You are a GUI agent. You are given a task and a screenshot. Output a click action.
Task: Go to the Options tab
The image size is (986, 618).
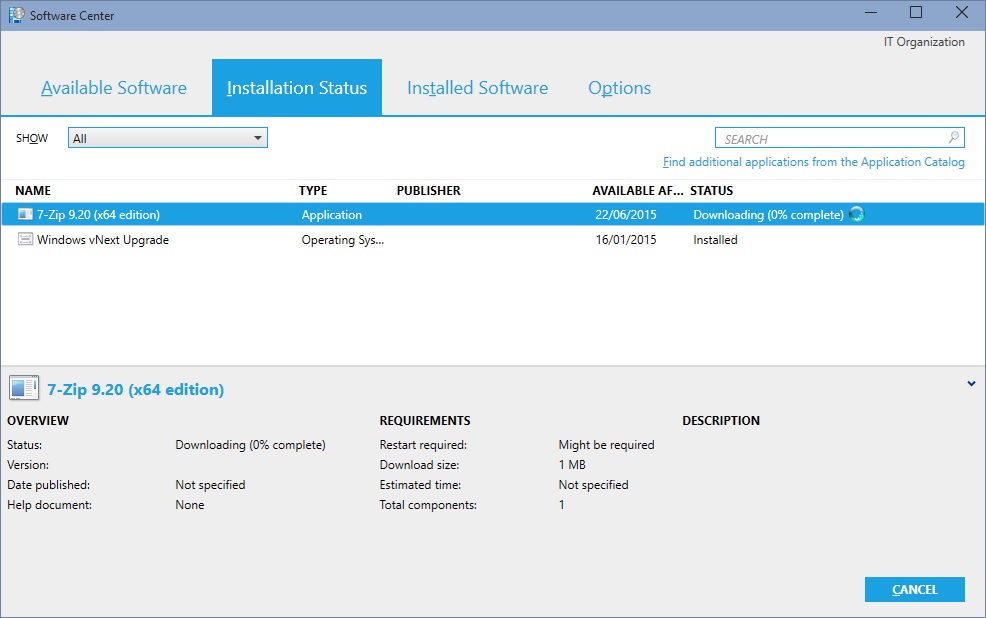coord(619,88)
